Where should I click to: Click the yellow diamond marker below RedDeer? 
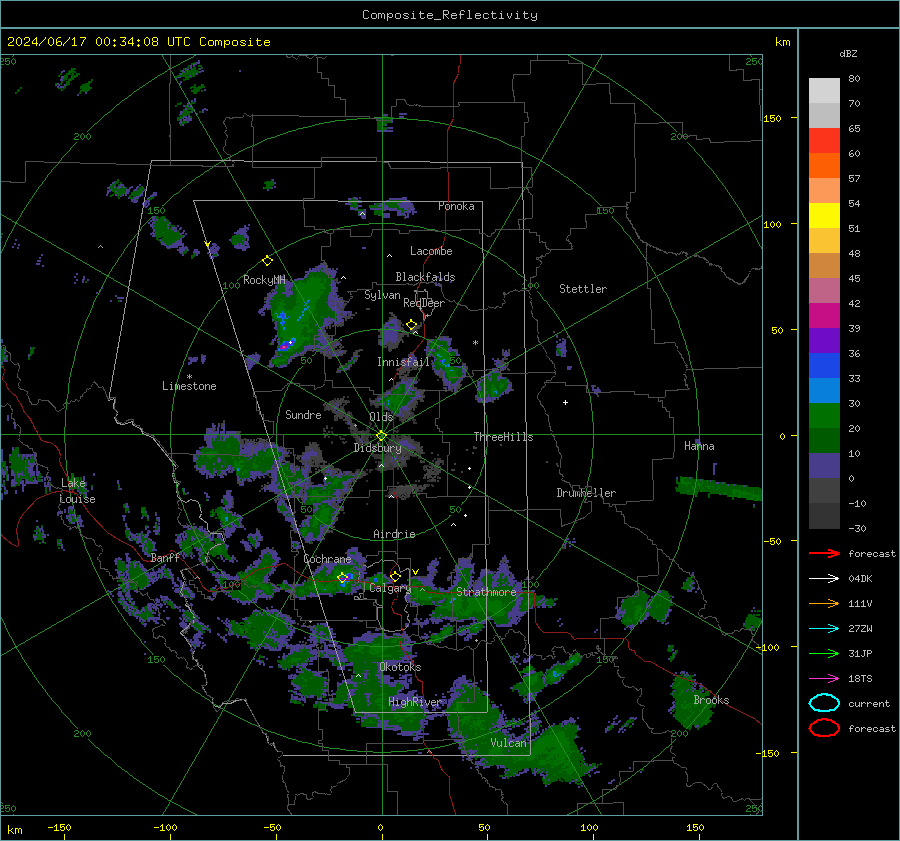(x=412, y=325)
